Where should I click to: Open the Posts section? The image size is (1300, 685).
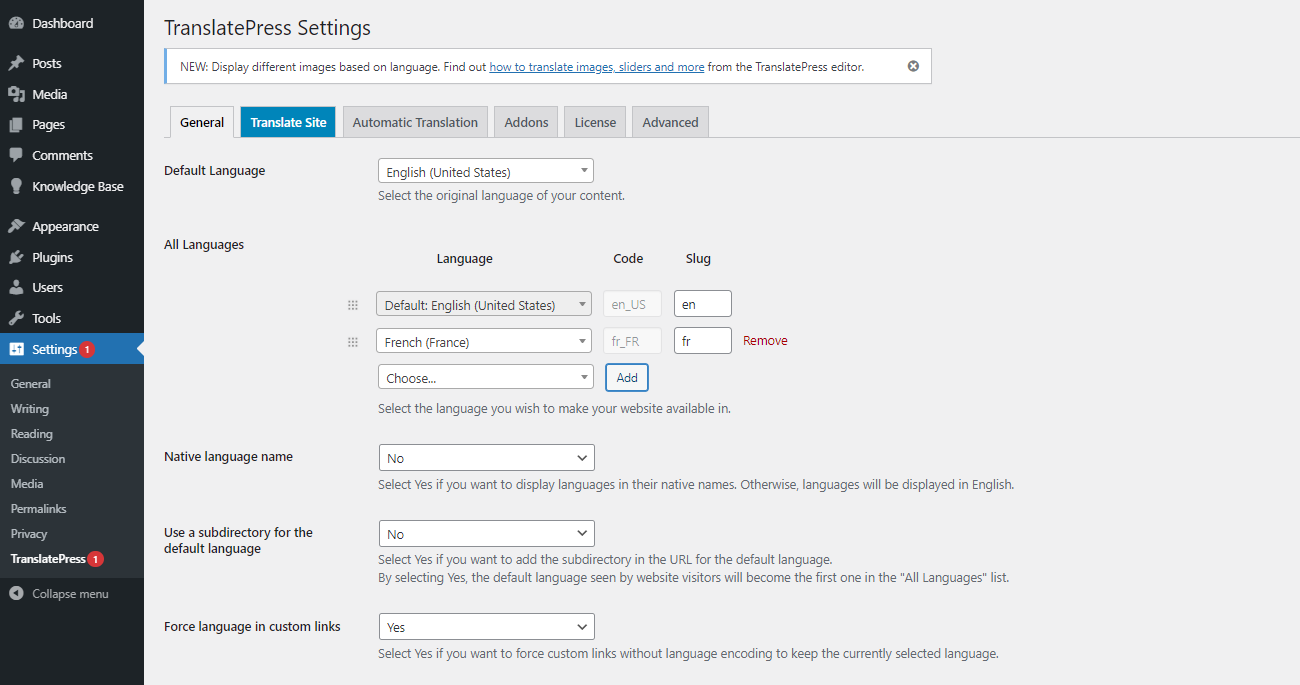45,62
